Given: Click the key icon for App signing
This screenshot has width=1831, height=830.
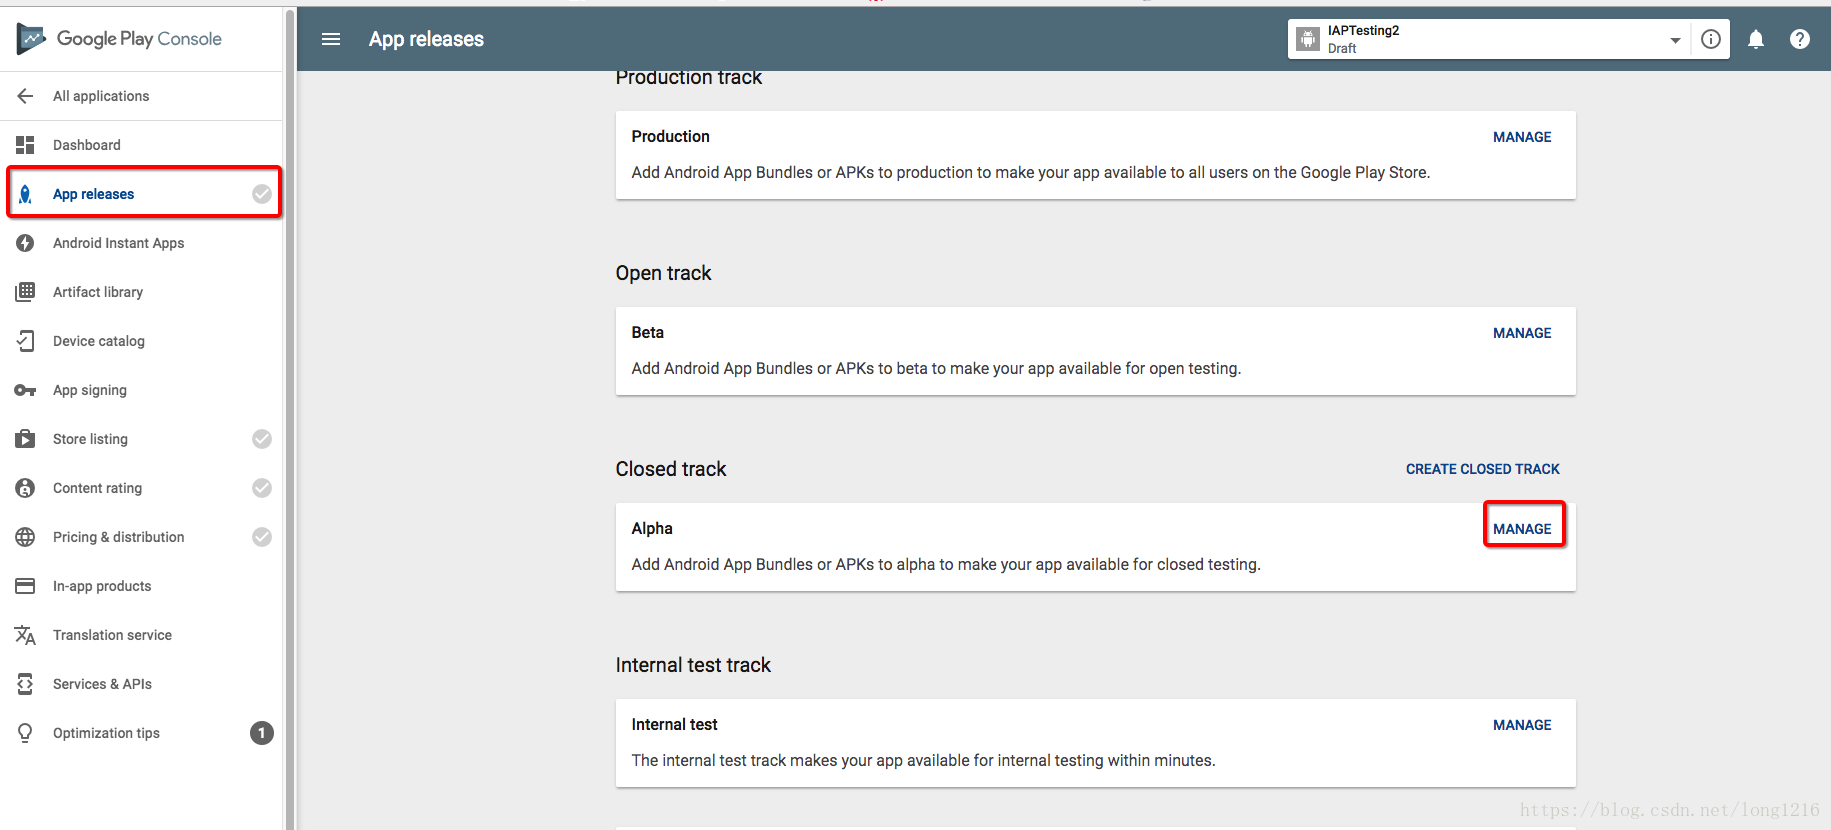Looking at the screenshot, I should pos(25,390).
